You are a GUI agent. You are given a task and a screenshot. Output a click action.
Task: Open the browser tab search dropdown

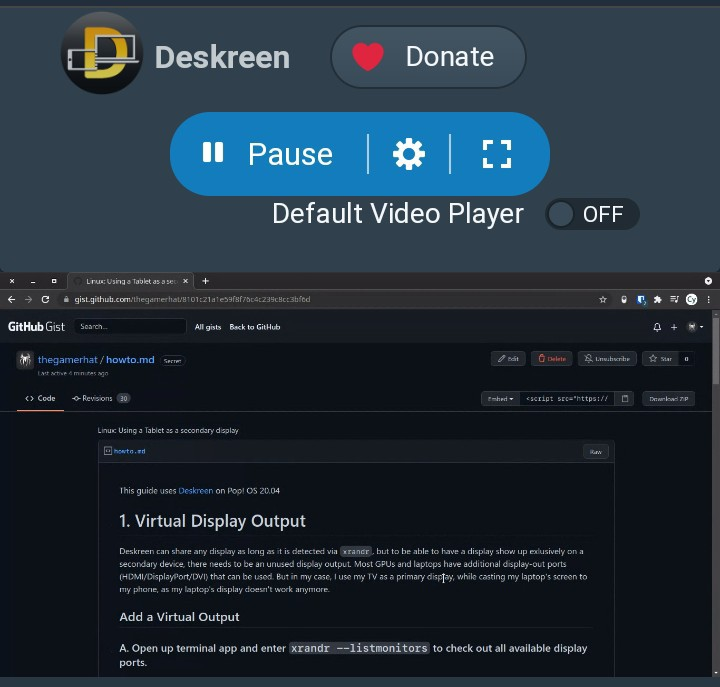point(708,281)
